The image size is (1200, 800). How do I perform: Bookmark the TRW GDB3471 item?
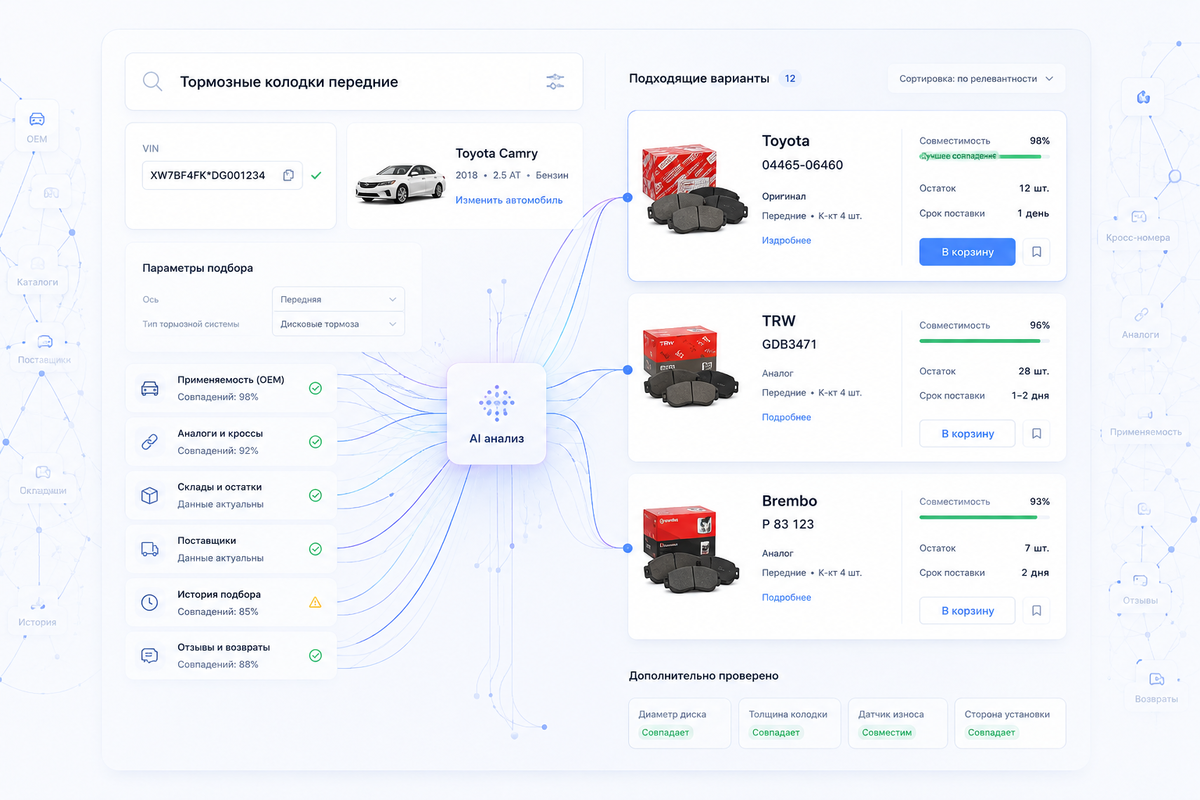coord(1037,434)
